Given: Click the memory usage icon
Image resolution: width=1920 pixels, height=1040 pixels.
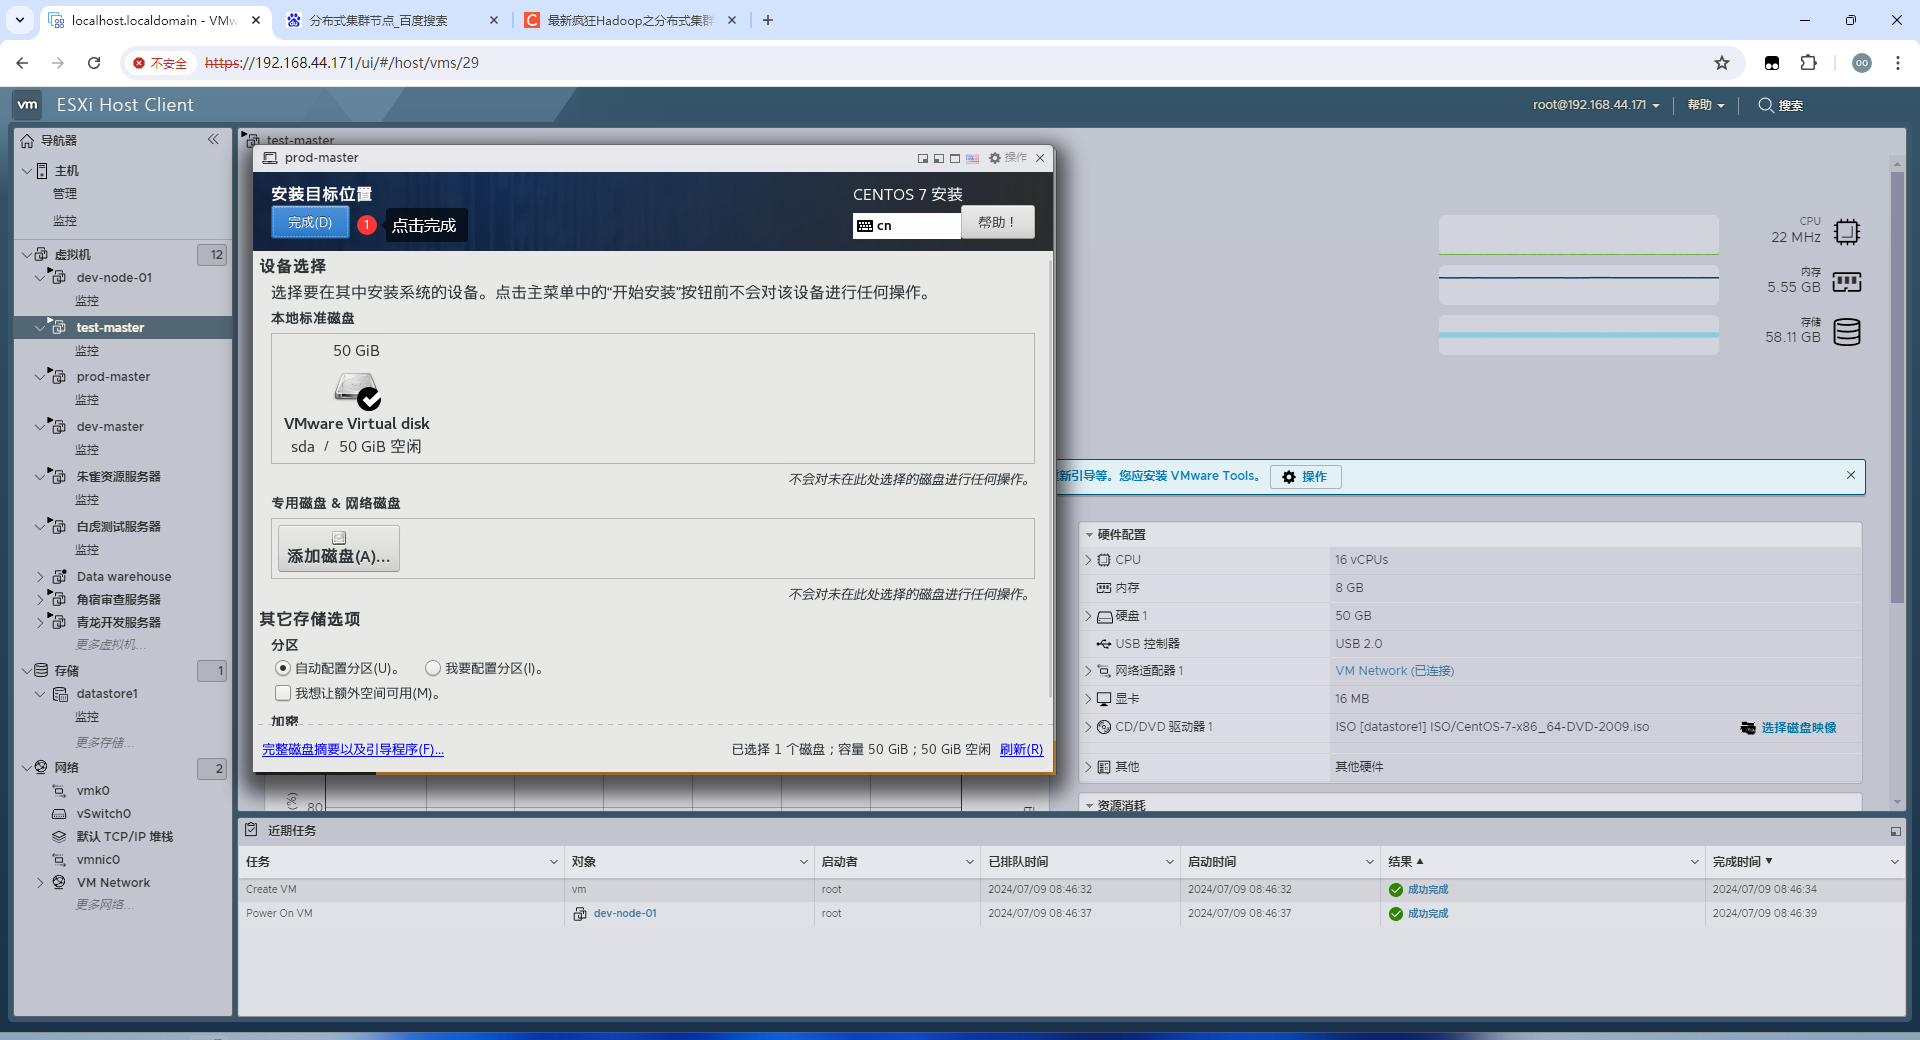Looking at the screenshot, I should [x=1847, y=282].
